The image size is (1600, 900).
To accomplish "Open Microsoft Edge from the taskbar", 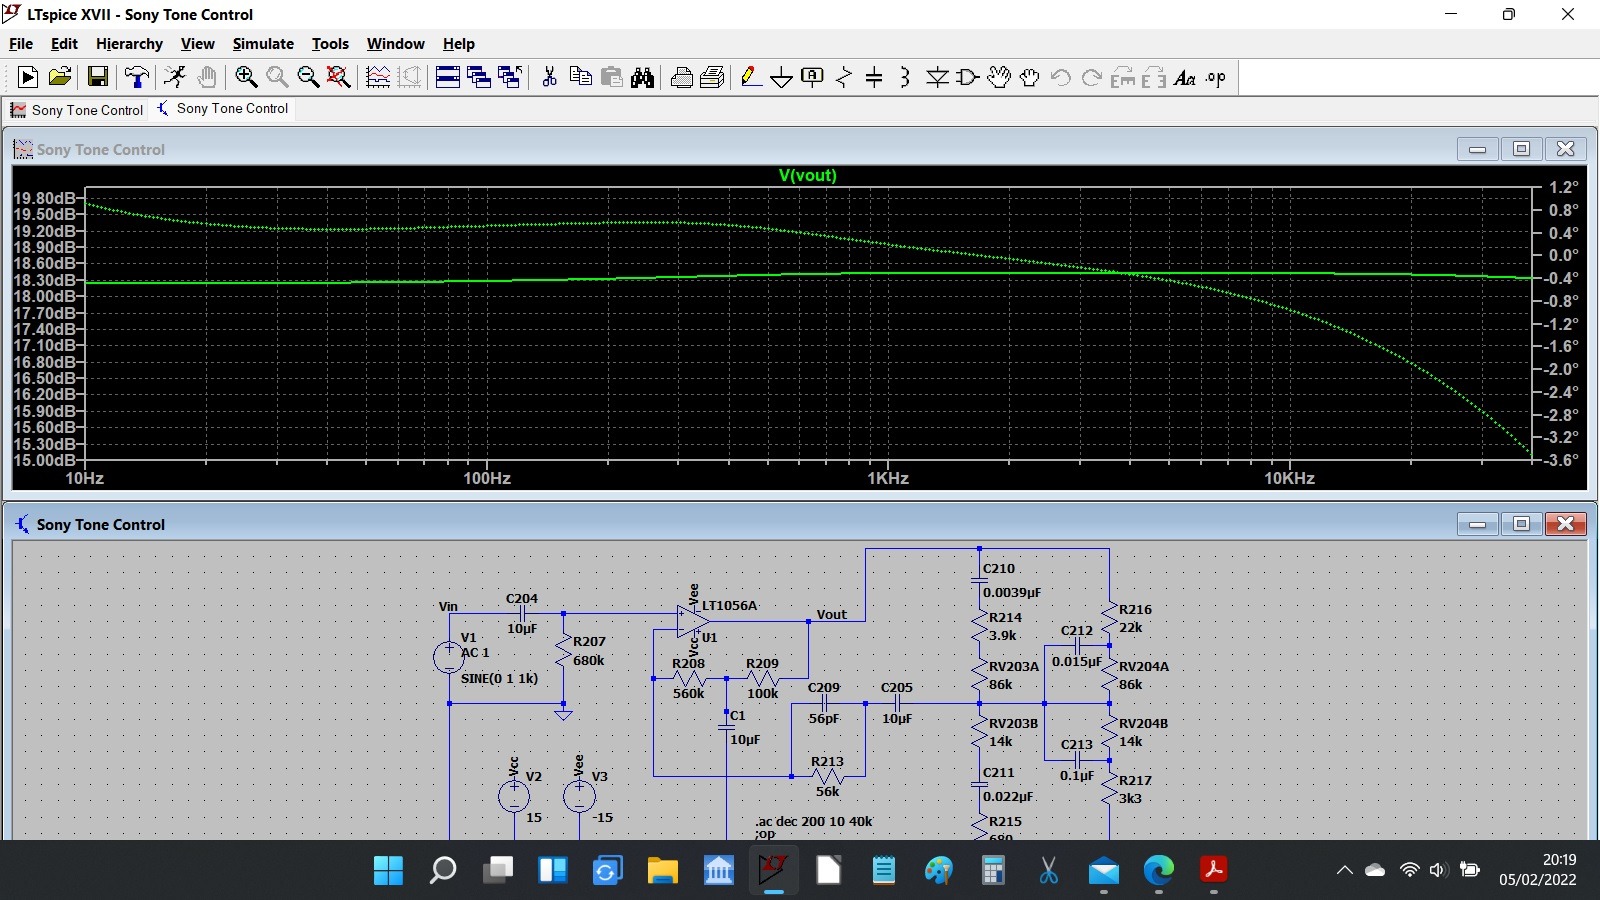I will click(1159, 870).
